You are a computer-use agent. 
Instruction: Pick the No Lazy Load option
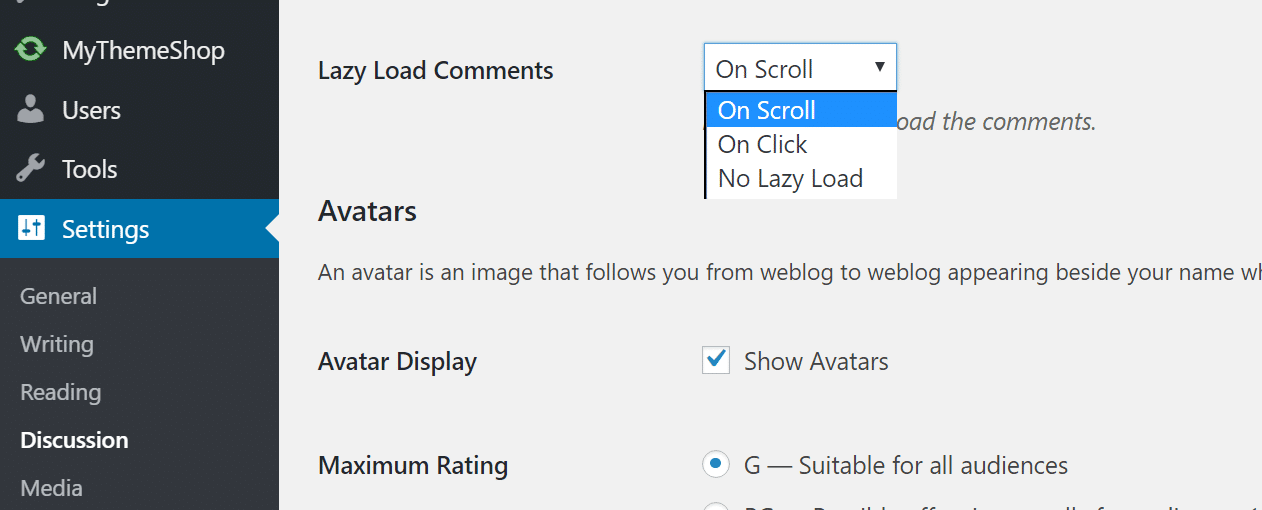pos(790,179)
